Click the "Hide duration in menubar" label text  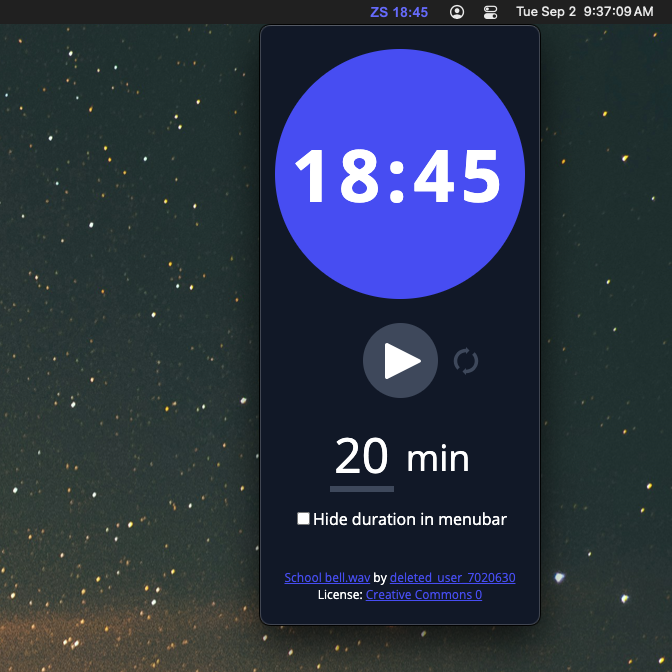(410, 519)
